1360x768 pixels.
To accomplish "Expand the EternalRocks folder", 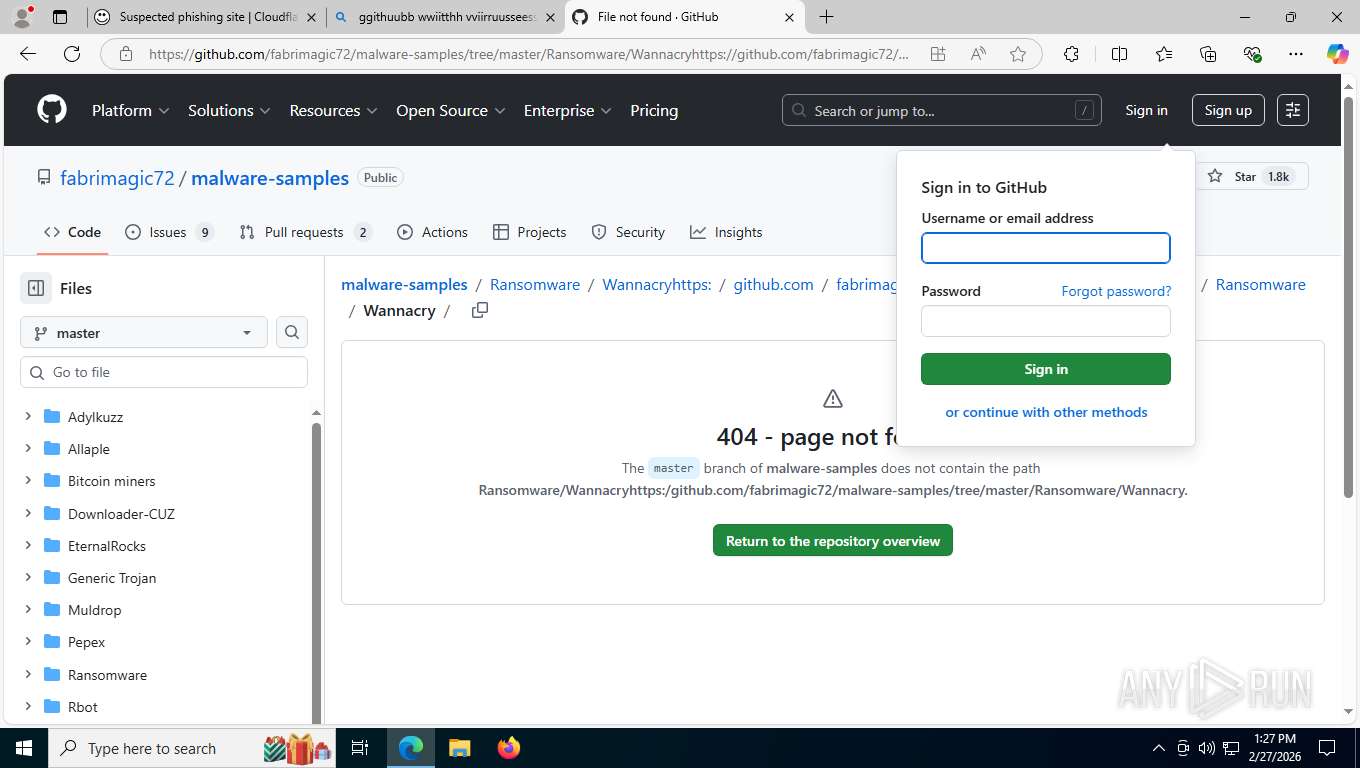I will point(28,545).
